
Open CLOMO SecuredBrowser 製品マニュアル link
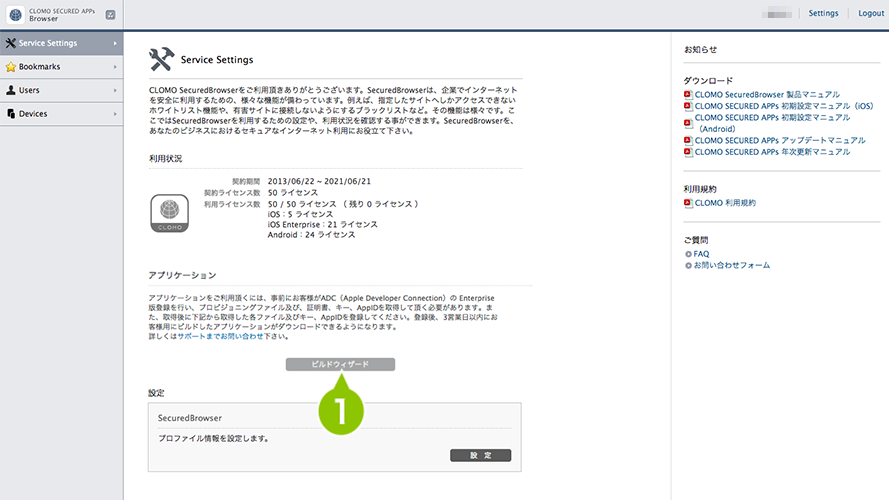tap(767, 95)
